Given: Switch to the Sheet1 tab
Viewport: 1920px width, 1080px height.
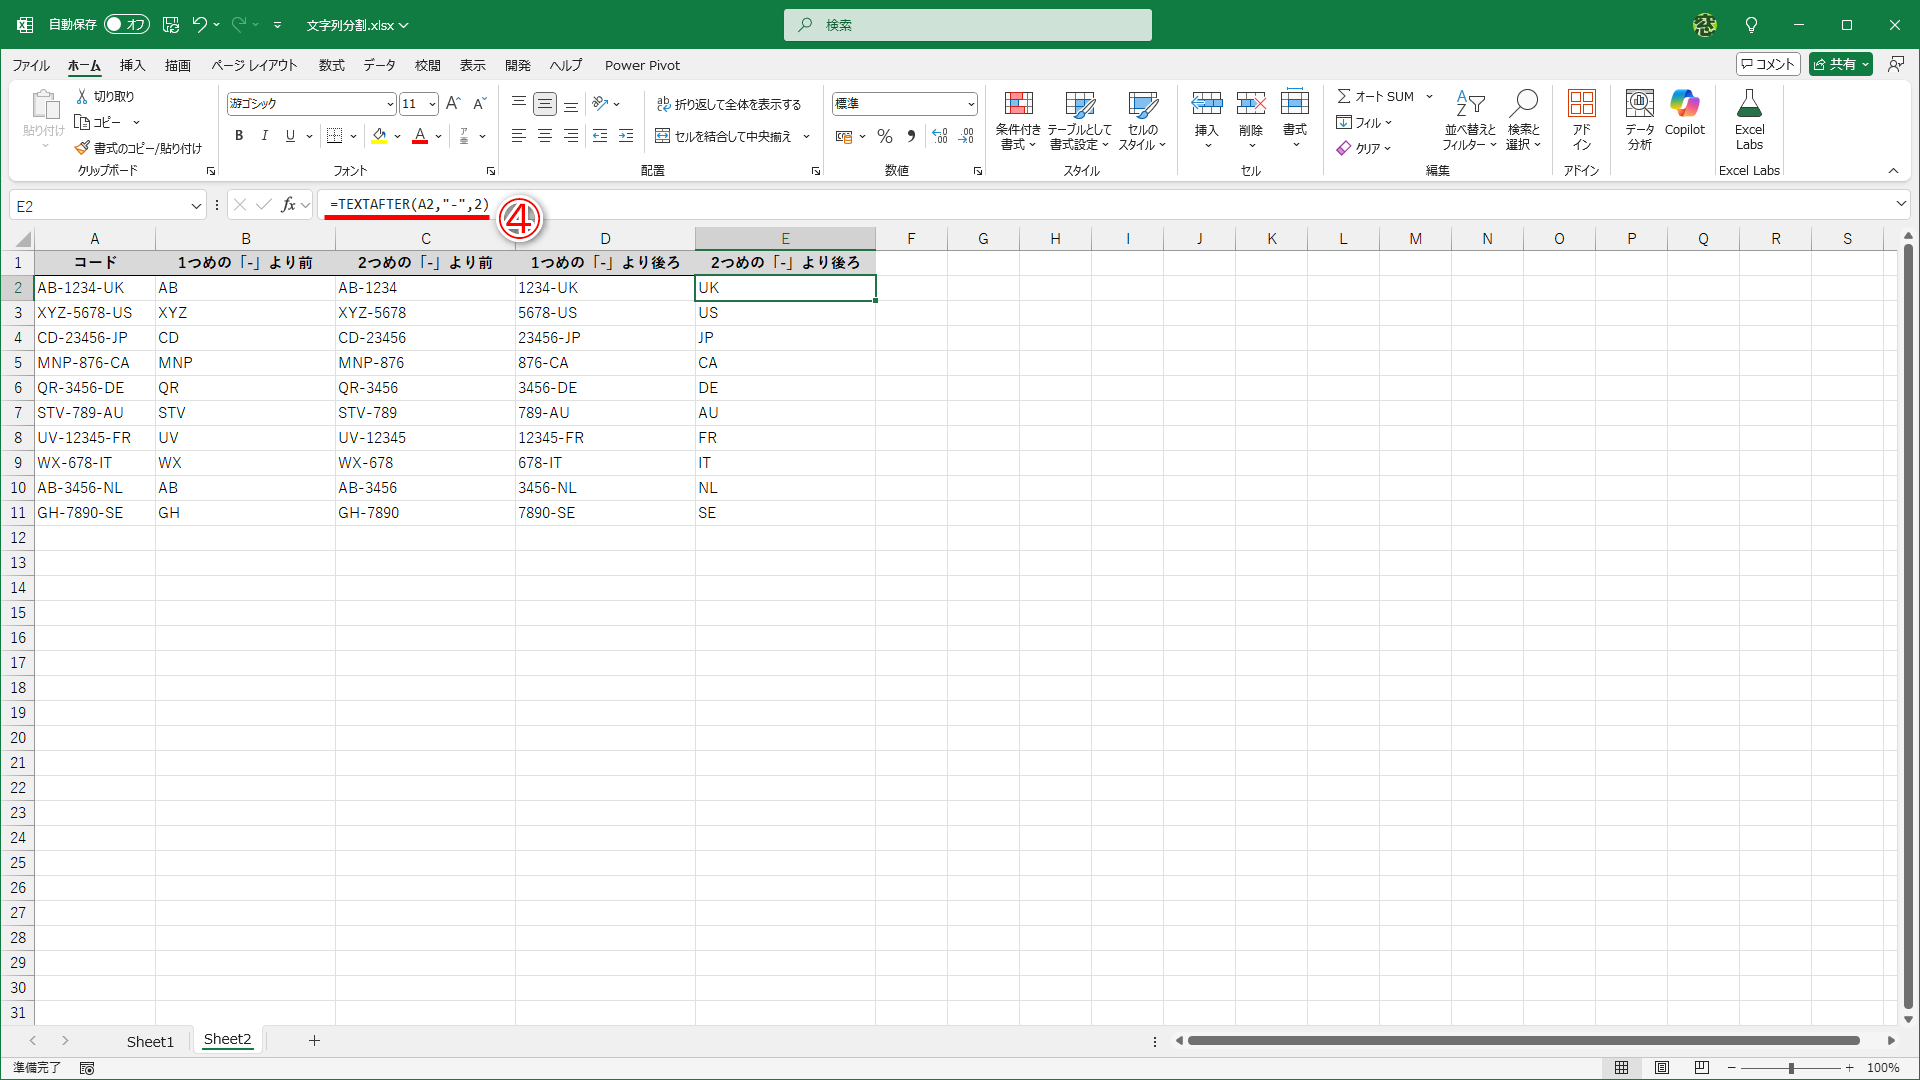Looking at the screenshot, I should coord(150,1041).
